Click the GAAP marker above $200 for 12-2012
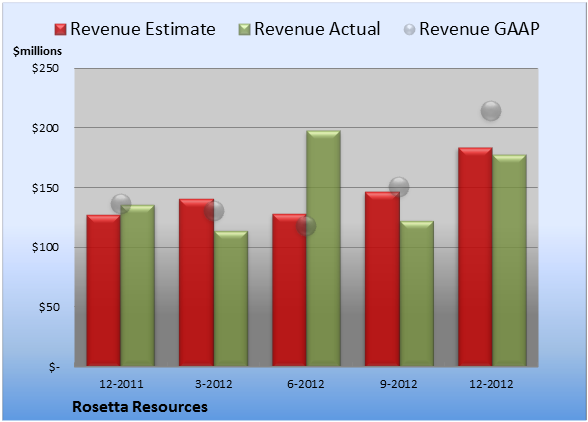Viewport: 588px width, 422px height. click(x=491, y=111)
